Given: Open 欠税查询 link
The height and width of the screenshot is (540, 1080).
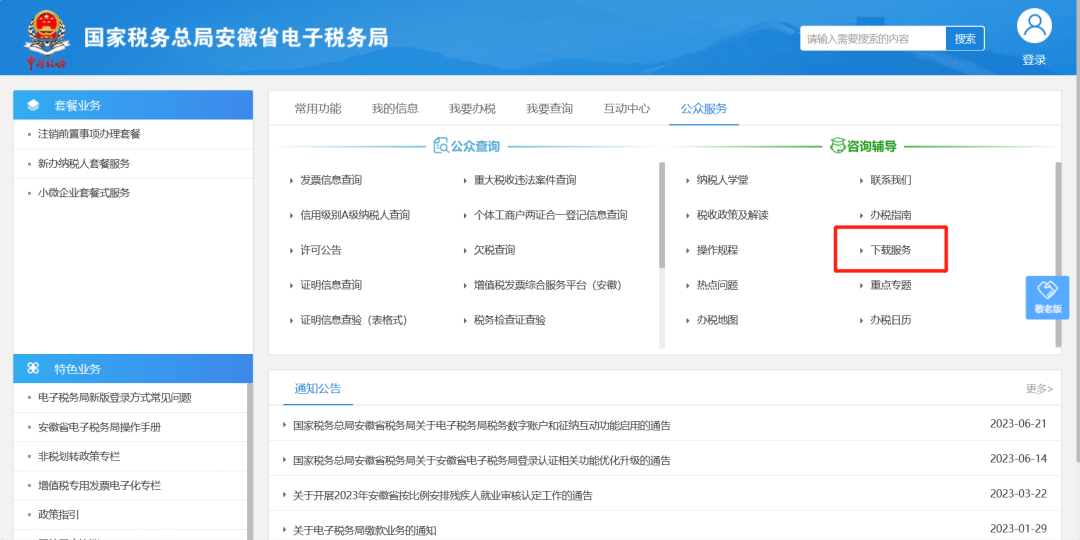Looking at the screenshot, I should pyautogui.click(x=494, y=250).
